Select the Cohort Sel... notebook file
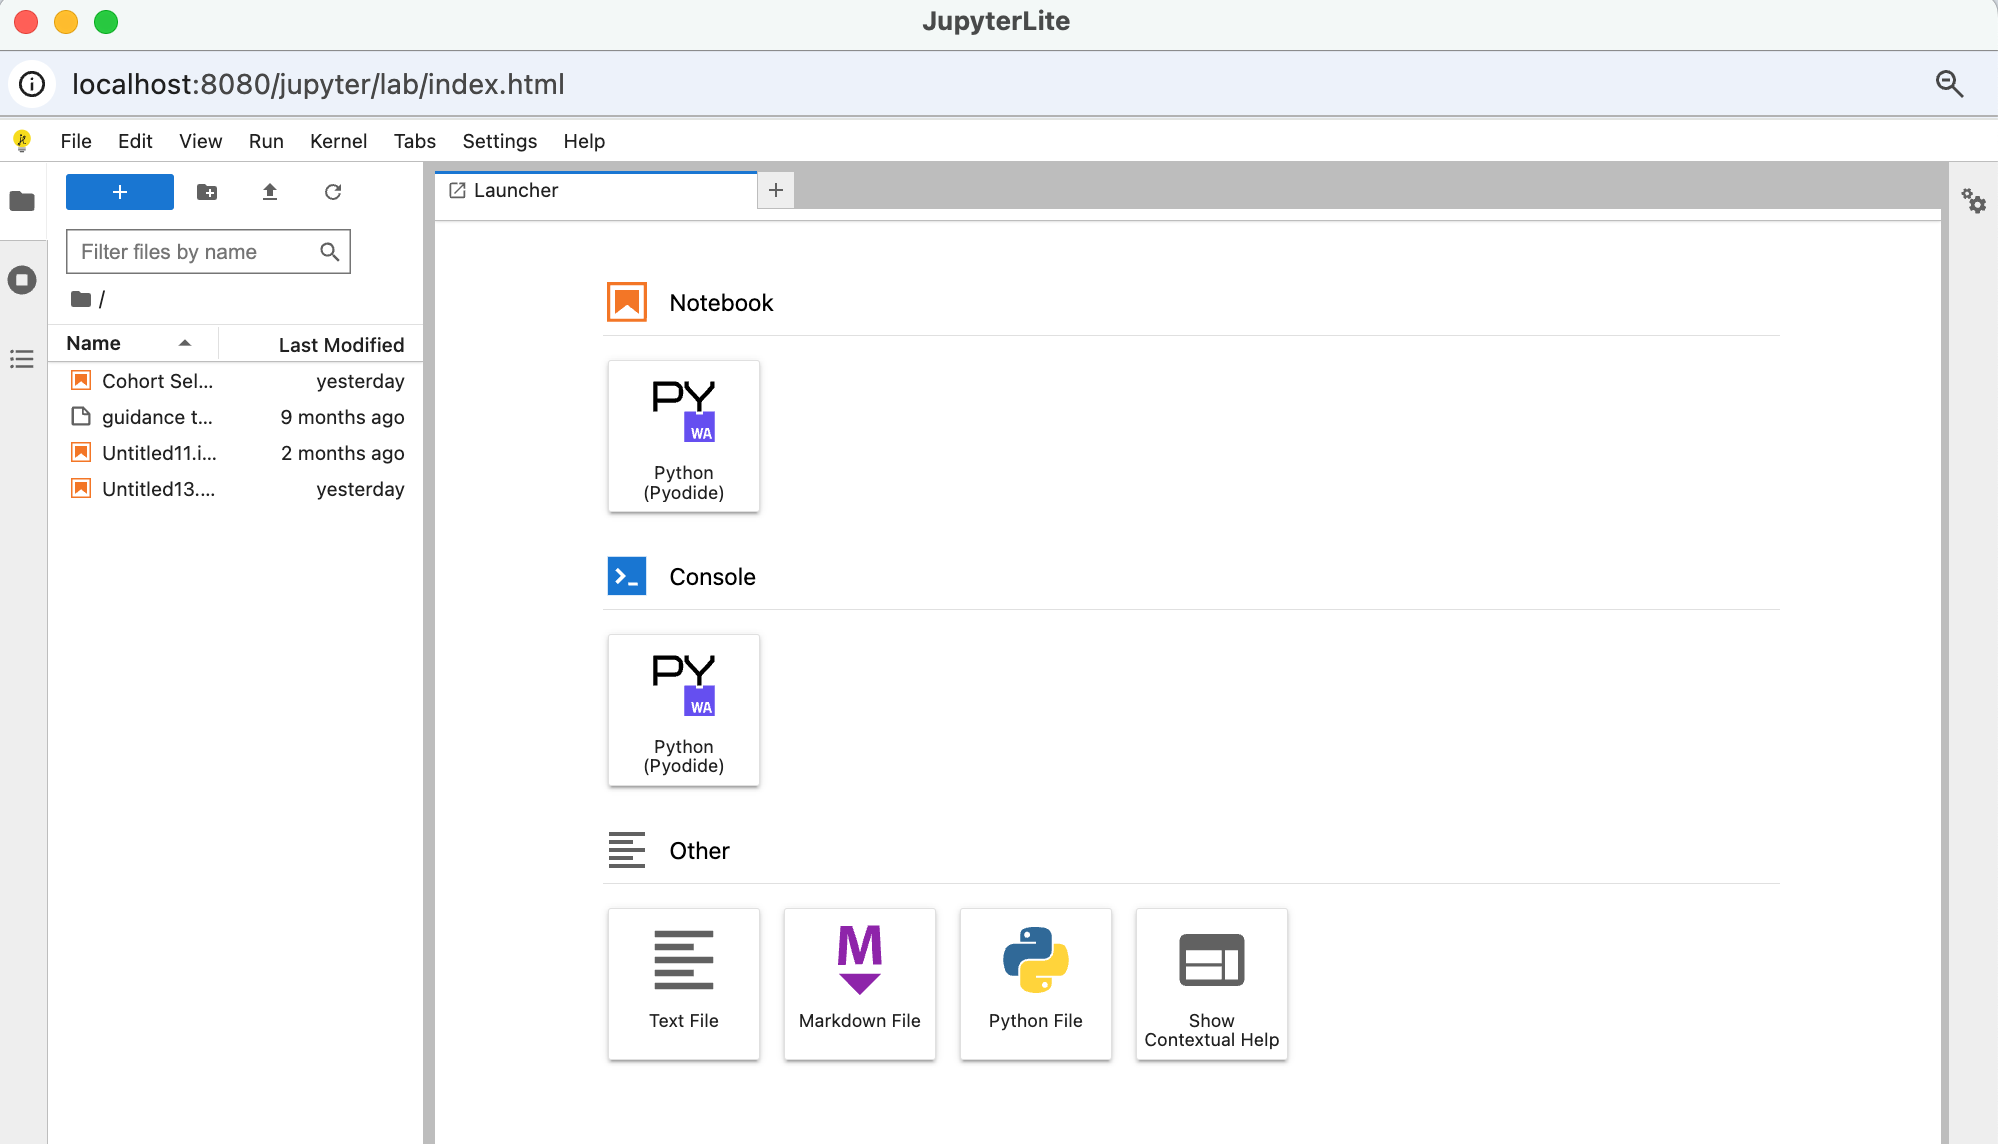 [x=236, y=381]
